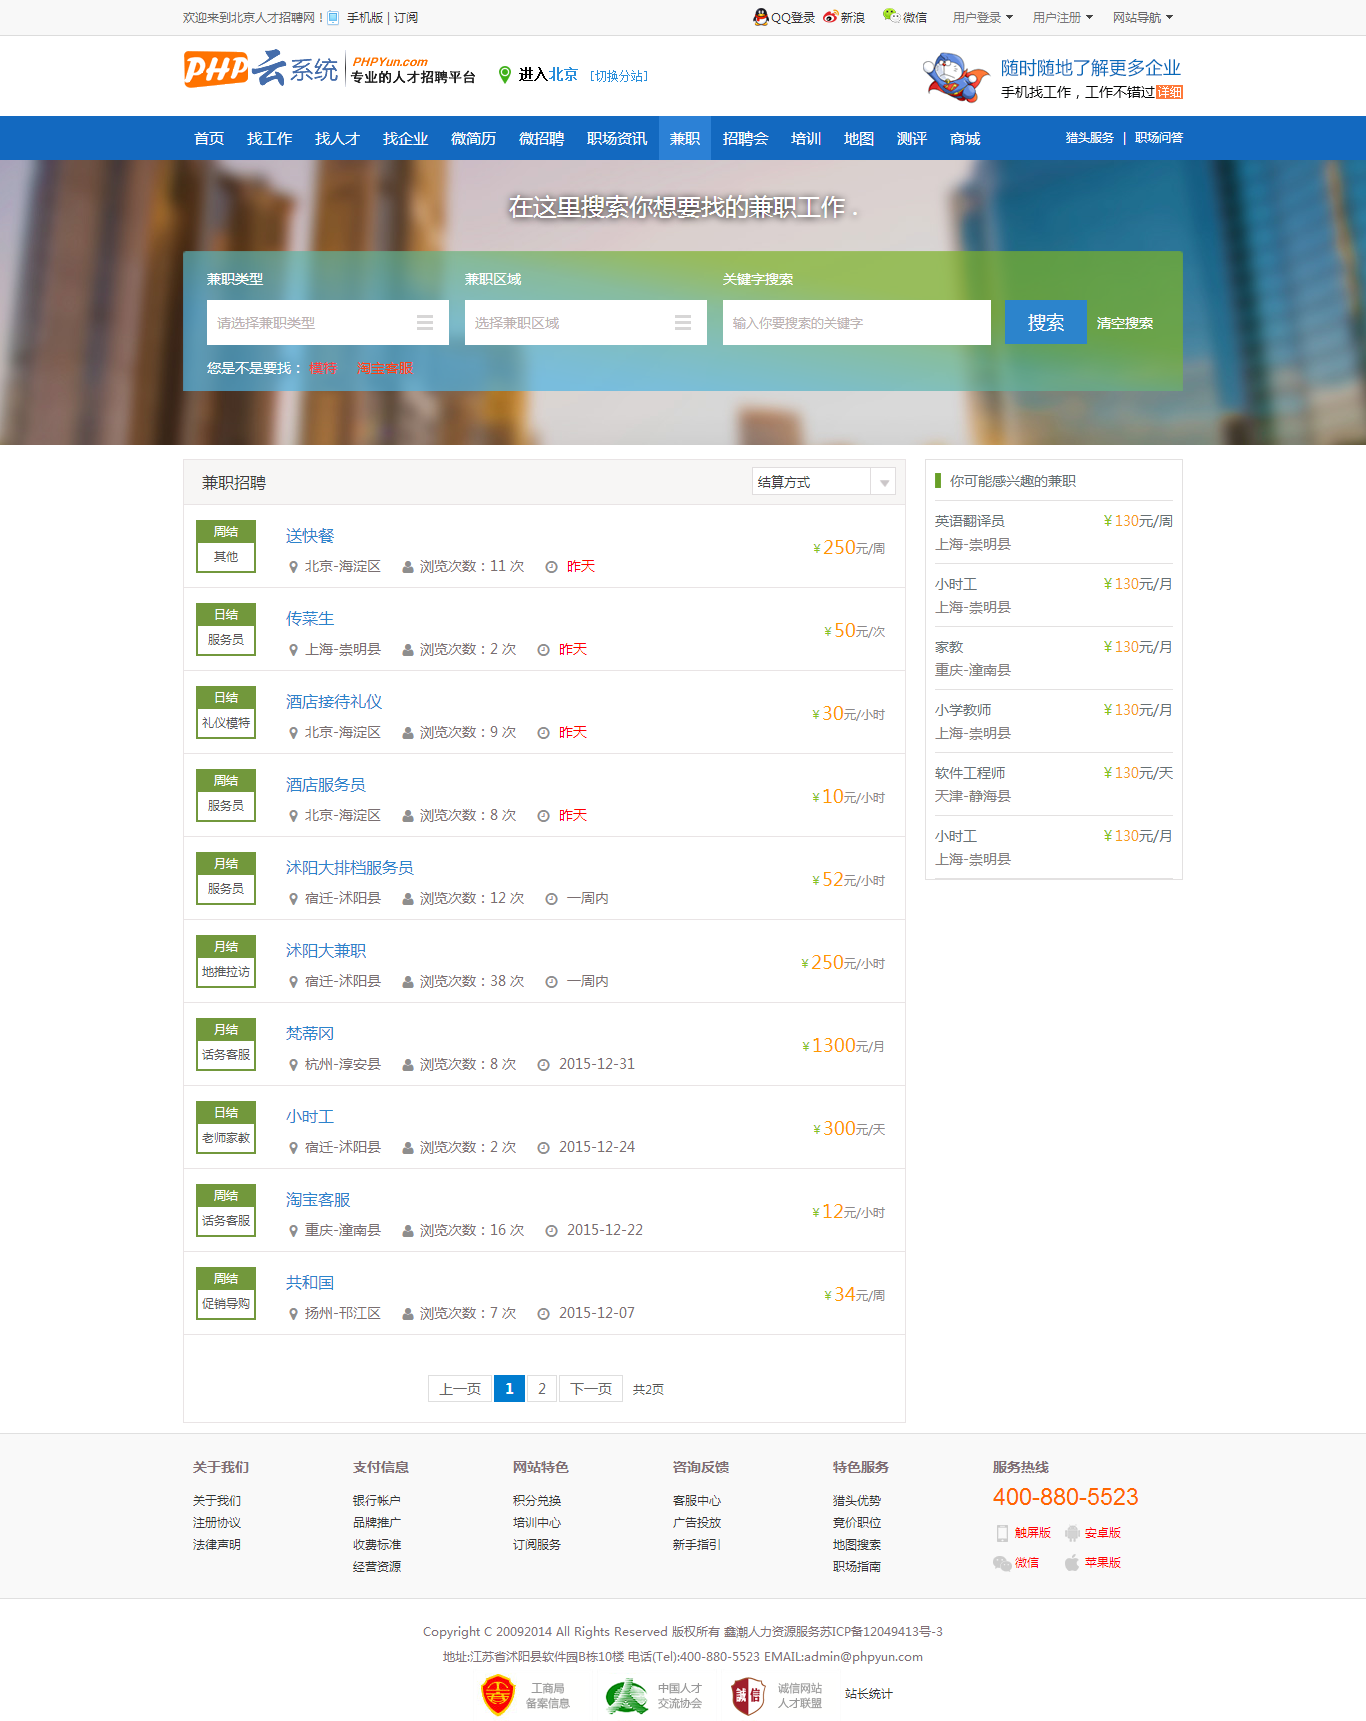Viewport: 1366px width, 1721px height.
Task: Open the 选择兼职区域 selector
Action: point(586,323)
